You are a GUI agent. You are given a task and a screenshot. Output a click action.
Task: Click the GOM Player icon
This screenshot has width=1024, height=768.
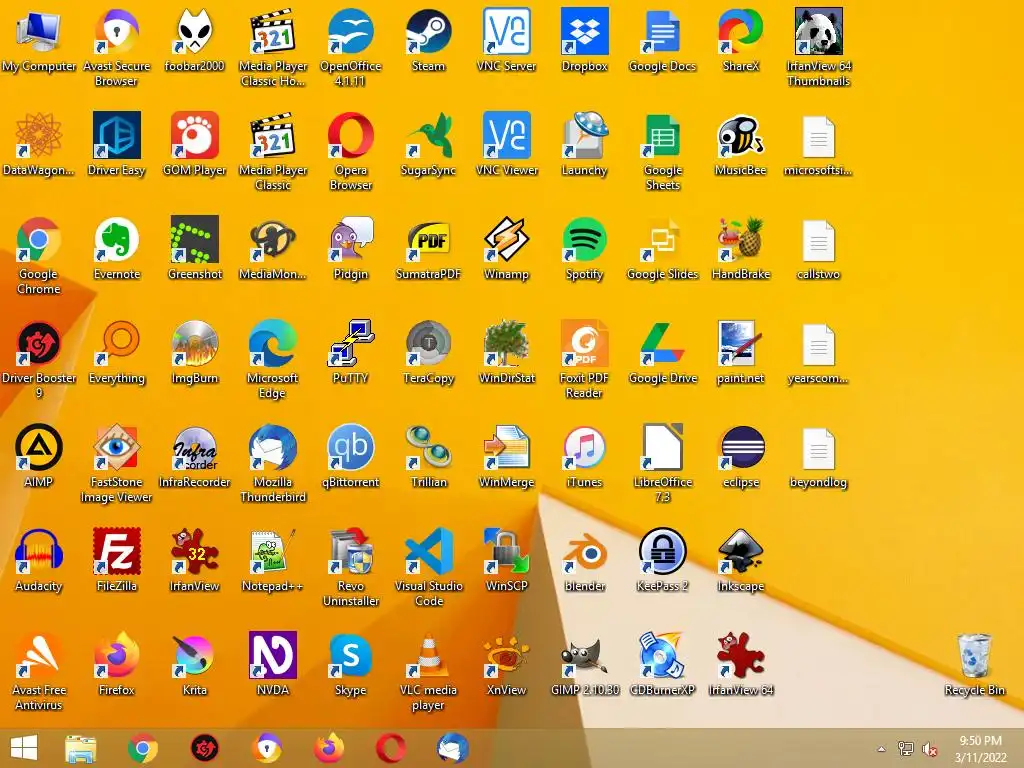pos(195,135)
